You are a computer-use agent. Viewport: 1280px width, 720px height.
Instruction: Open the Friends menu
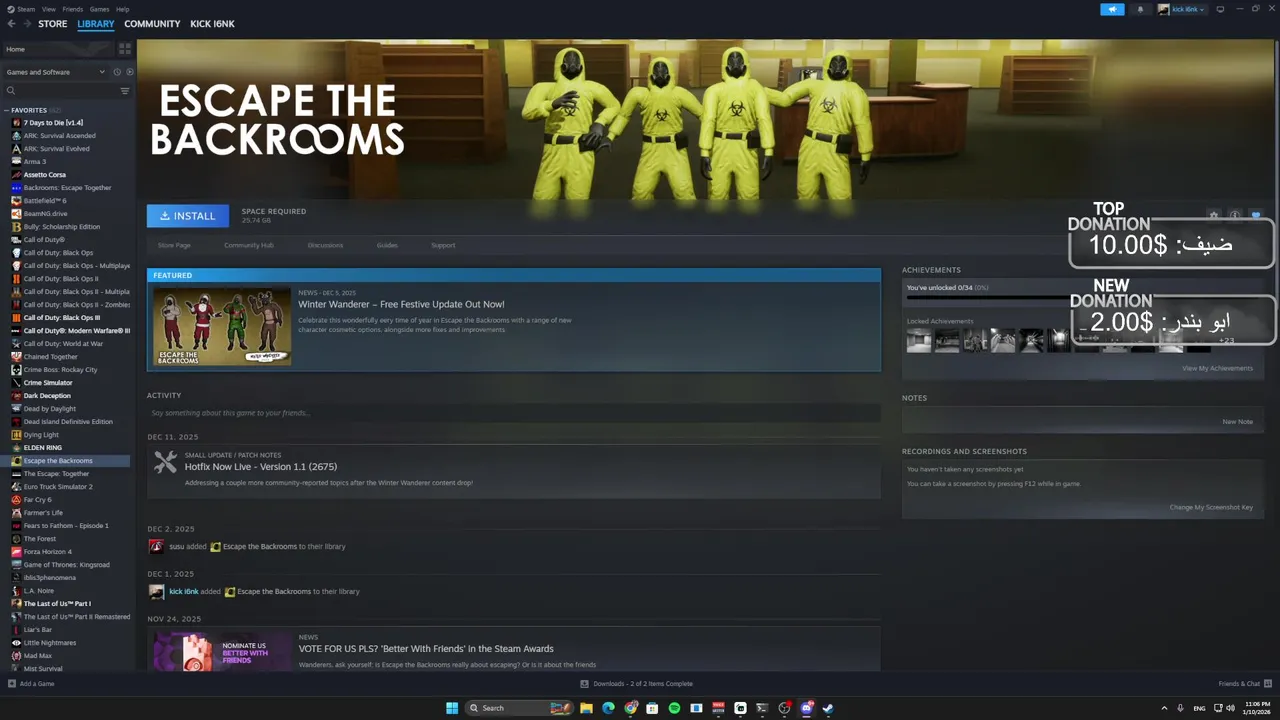coord(73,9)
